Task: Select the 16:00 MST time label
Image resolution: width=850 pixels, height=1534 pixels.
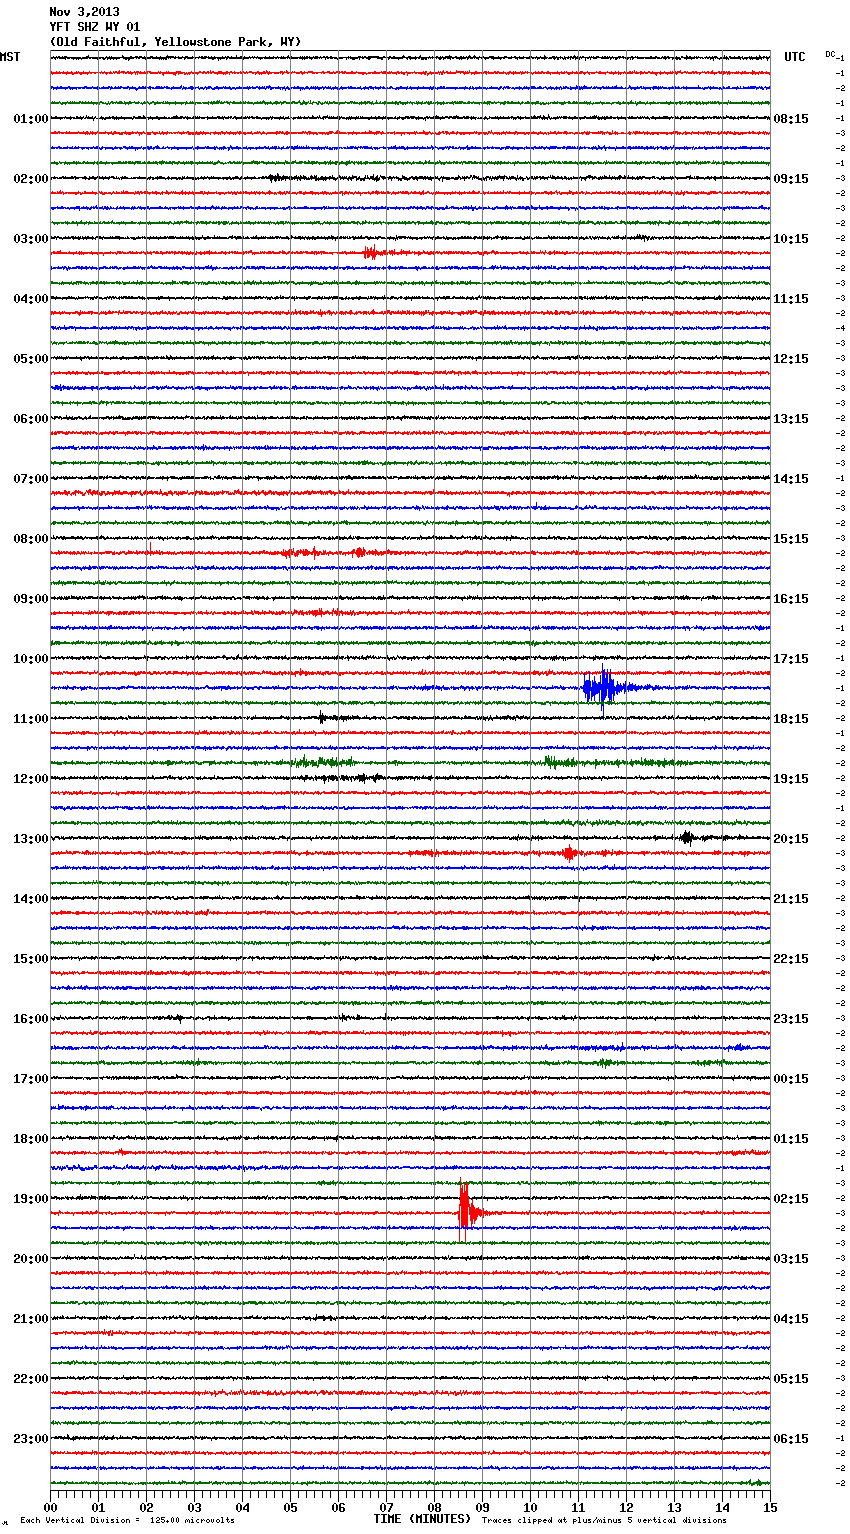Action: [x=31, y=1019]
